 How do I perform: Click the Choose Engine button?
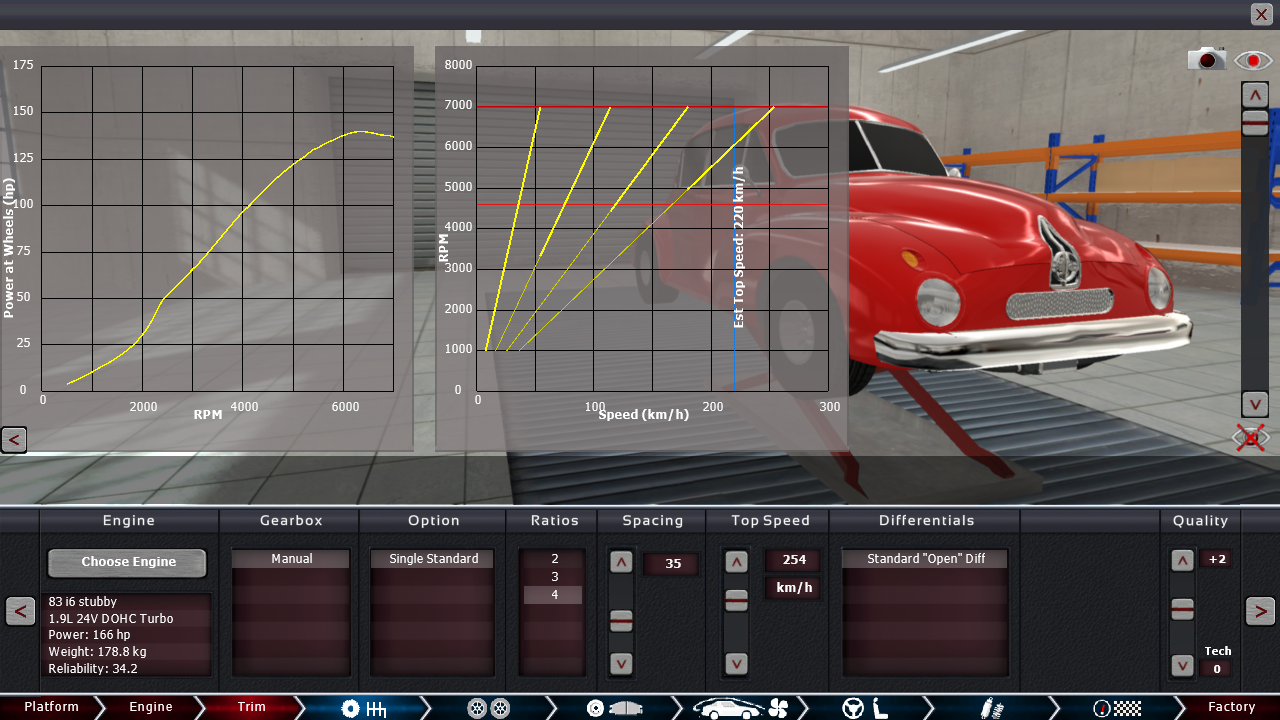[128, 562]
